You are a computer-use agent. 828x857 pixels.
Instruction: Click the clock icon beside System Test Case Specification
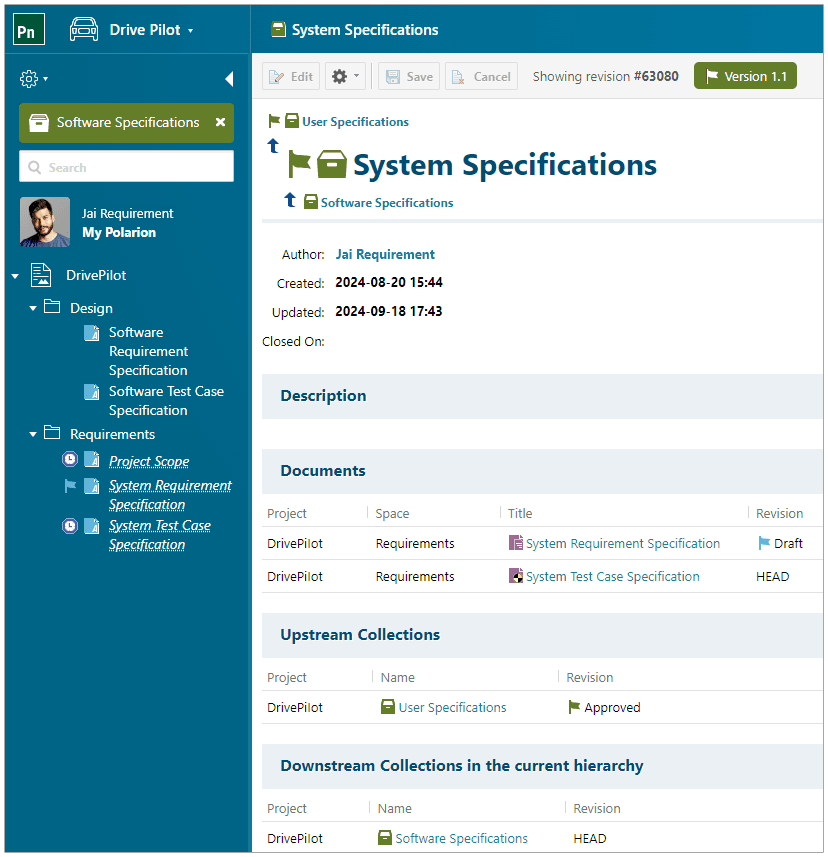pos(70,525)
